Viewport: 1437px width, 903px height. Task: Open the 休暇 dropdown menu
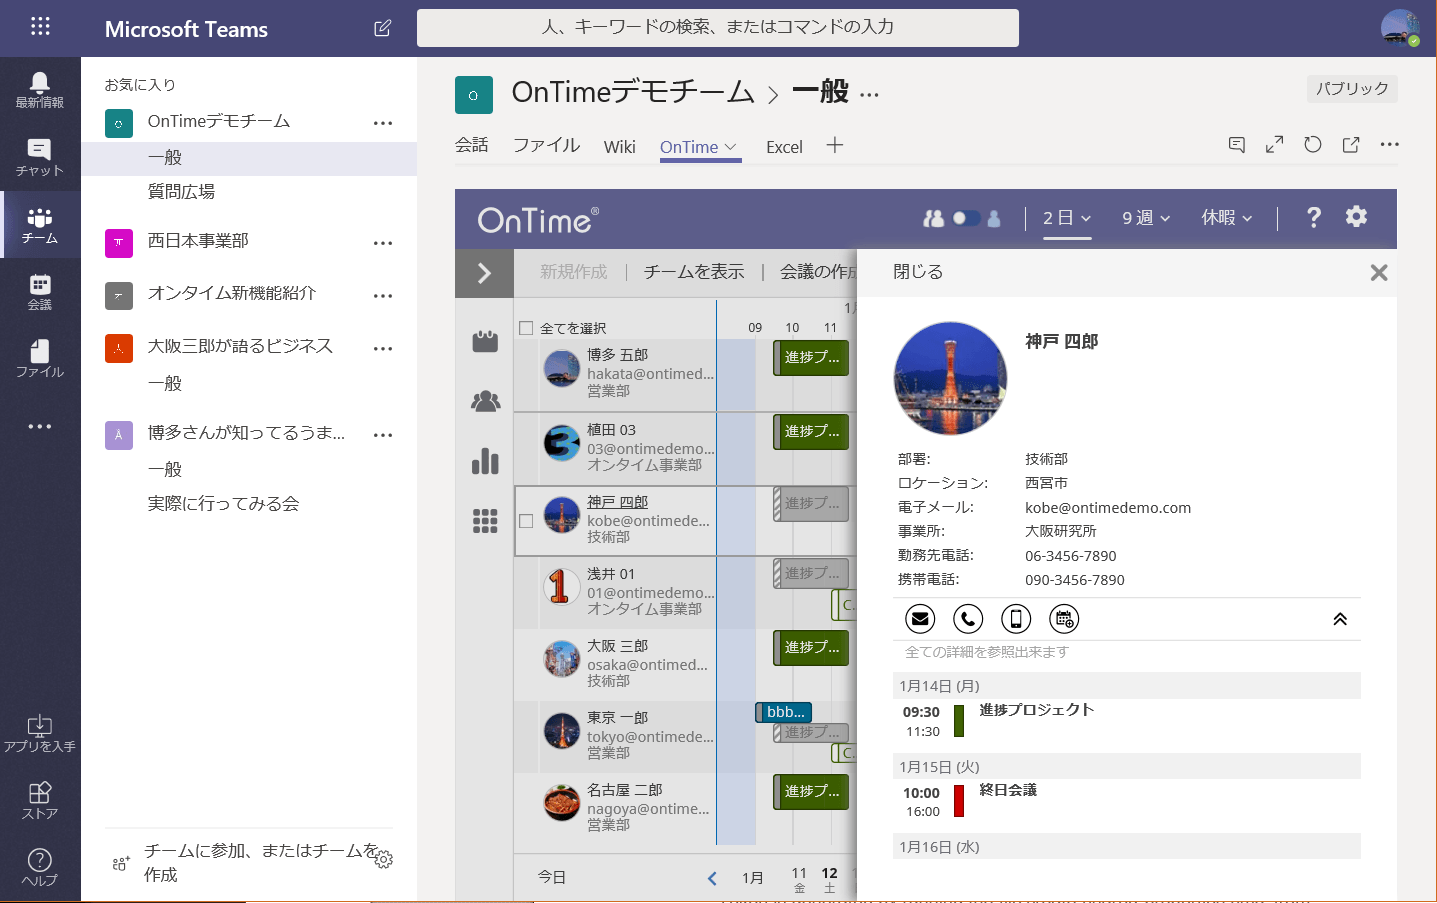point(1226,217)
